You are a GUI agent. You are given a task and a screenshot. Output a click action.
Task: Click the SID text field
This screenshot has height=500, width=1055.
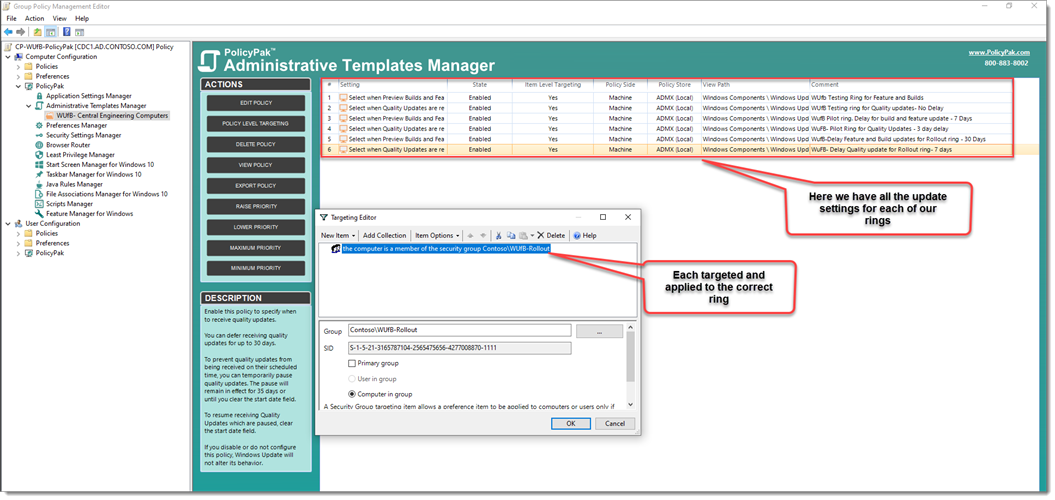click(x=460, y=348)
